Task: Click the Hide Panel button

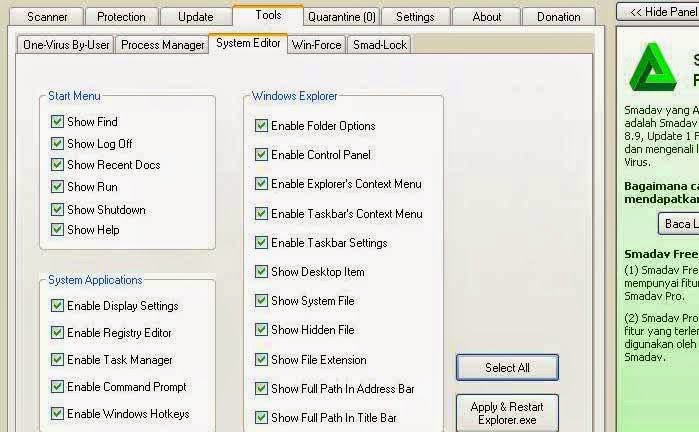Action: coord(660,12)
